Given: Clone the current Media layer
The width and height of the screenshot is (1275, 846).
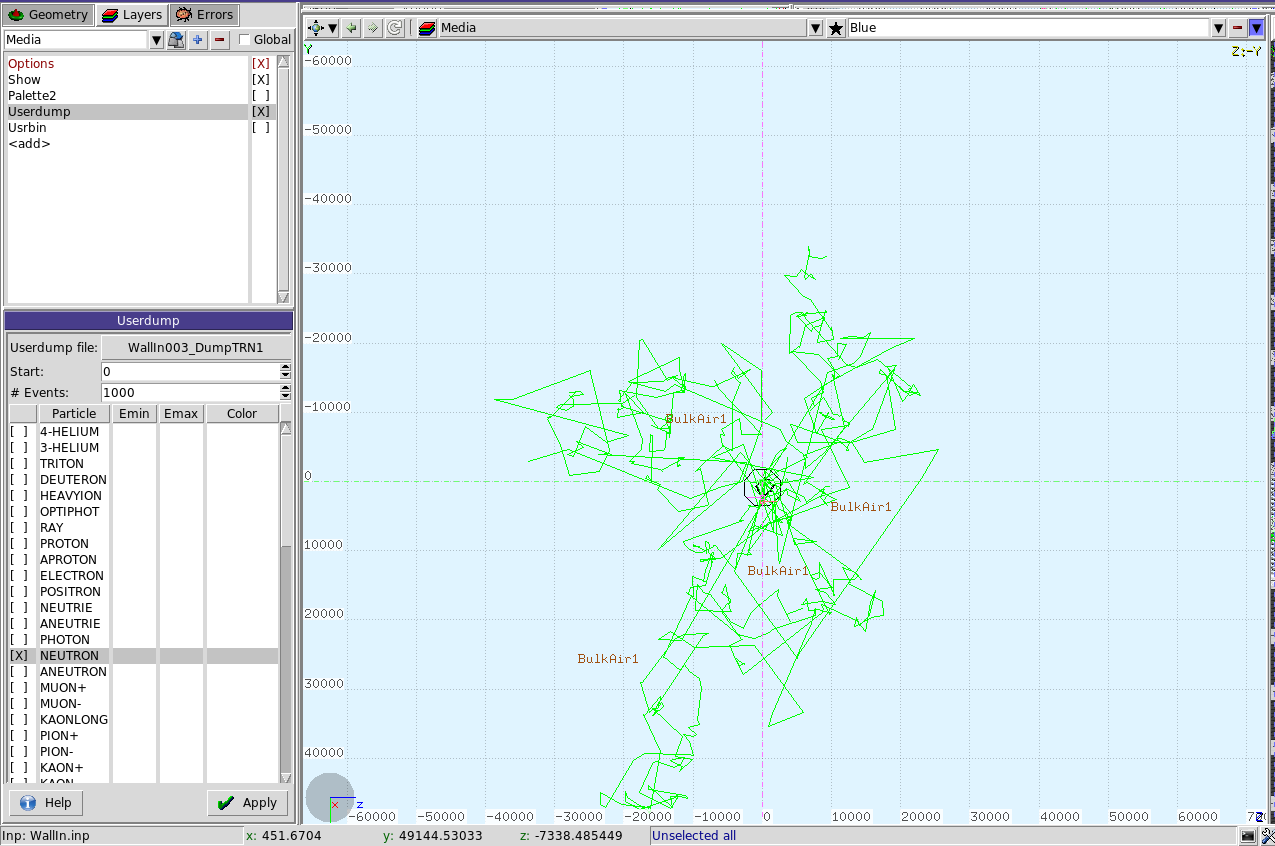Looking at the screenshot, I should [176, 40].
